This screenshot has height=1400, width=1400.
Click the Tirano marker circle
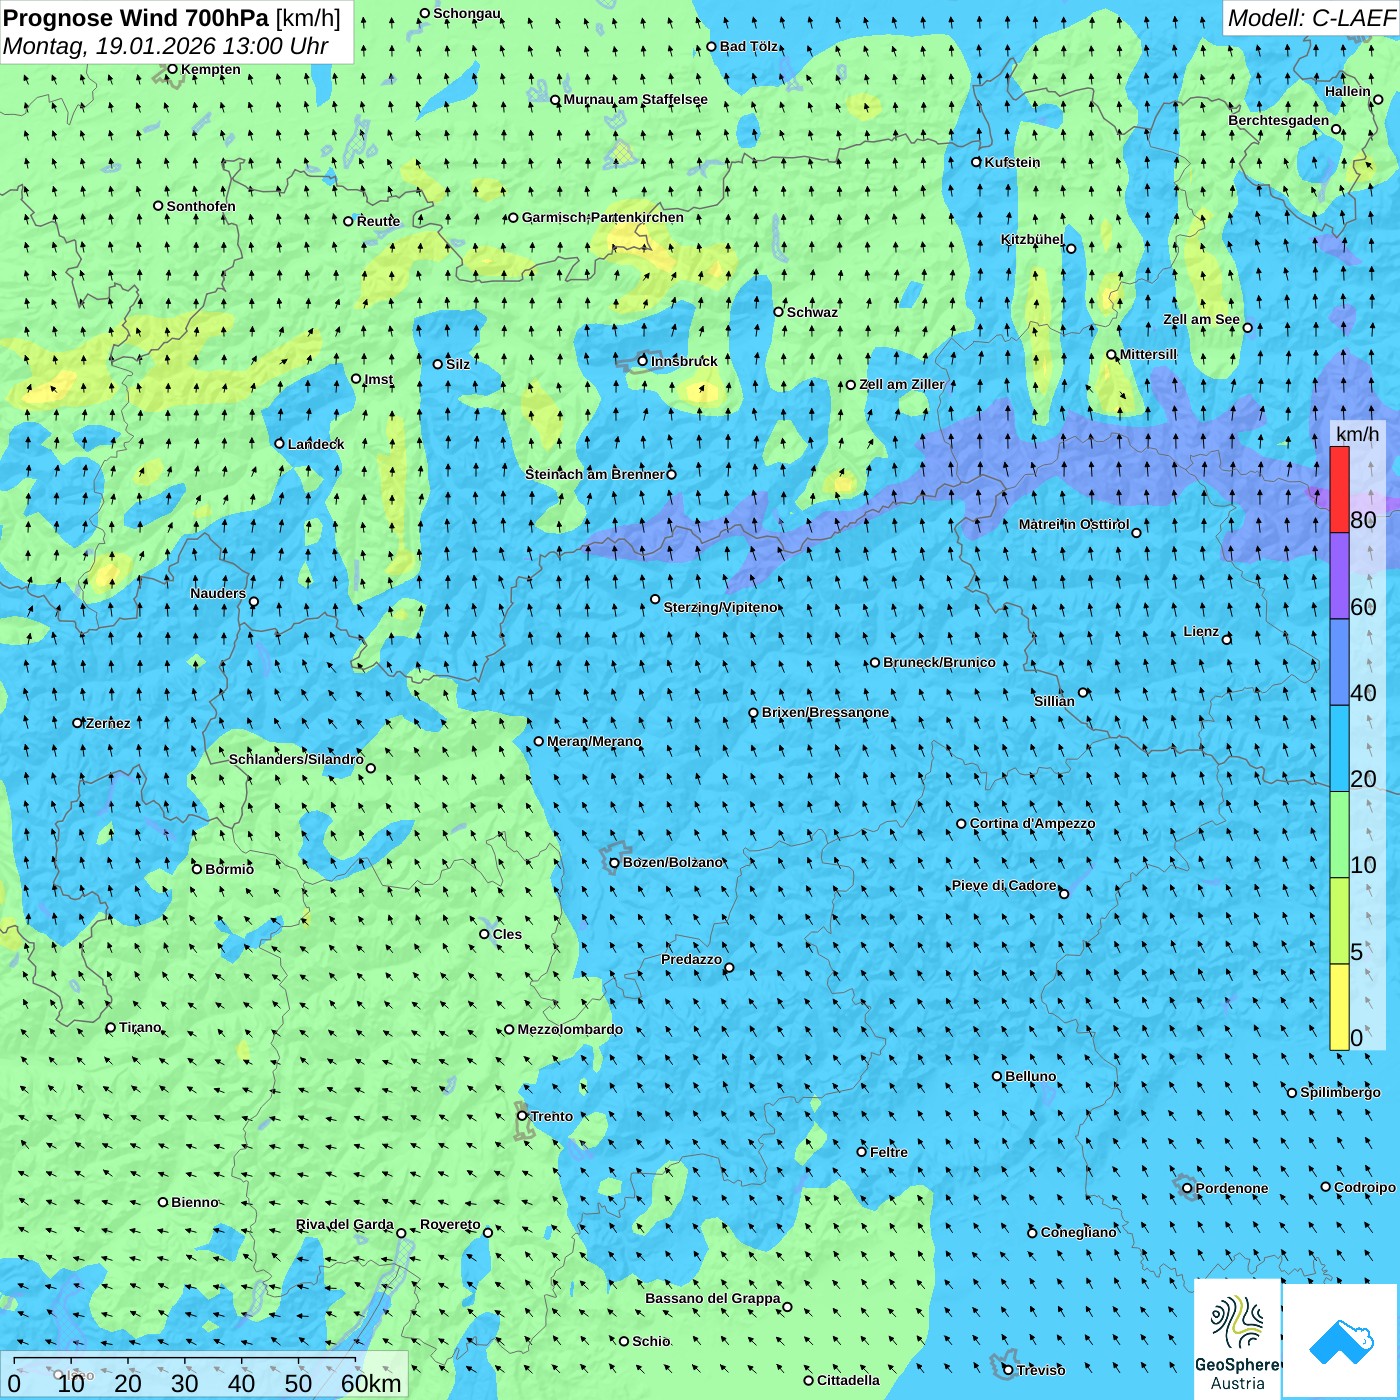pyautogui.click(x=111, y=1027)
